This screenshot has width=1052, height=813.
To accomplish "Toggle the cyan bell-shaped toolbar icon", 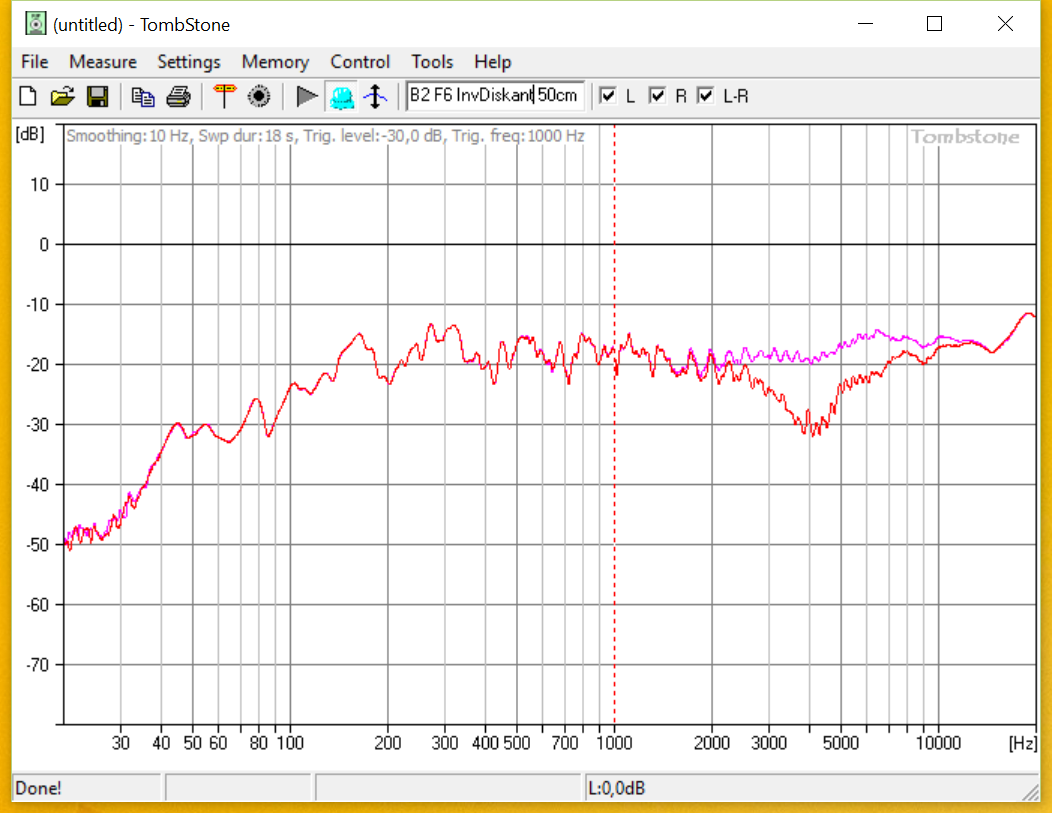I will pos(341,97).
